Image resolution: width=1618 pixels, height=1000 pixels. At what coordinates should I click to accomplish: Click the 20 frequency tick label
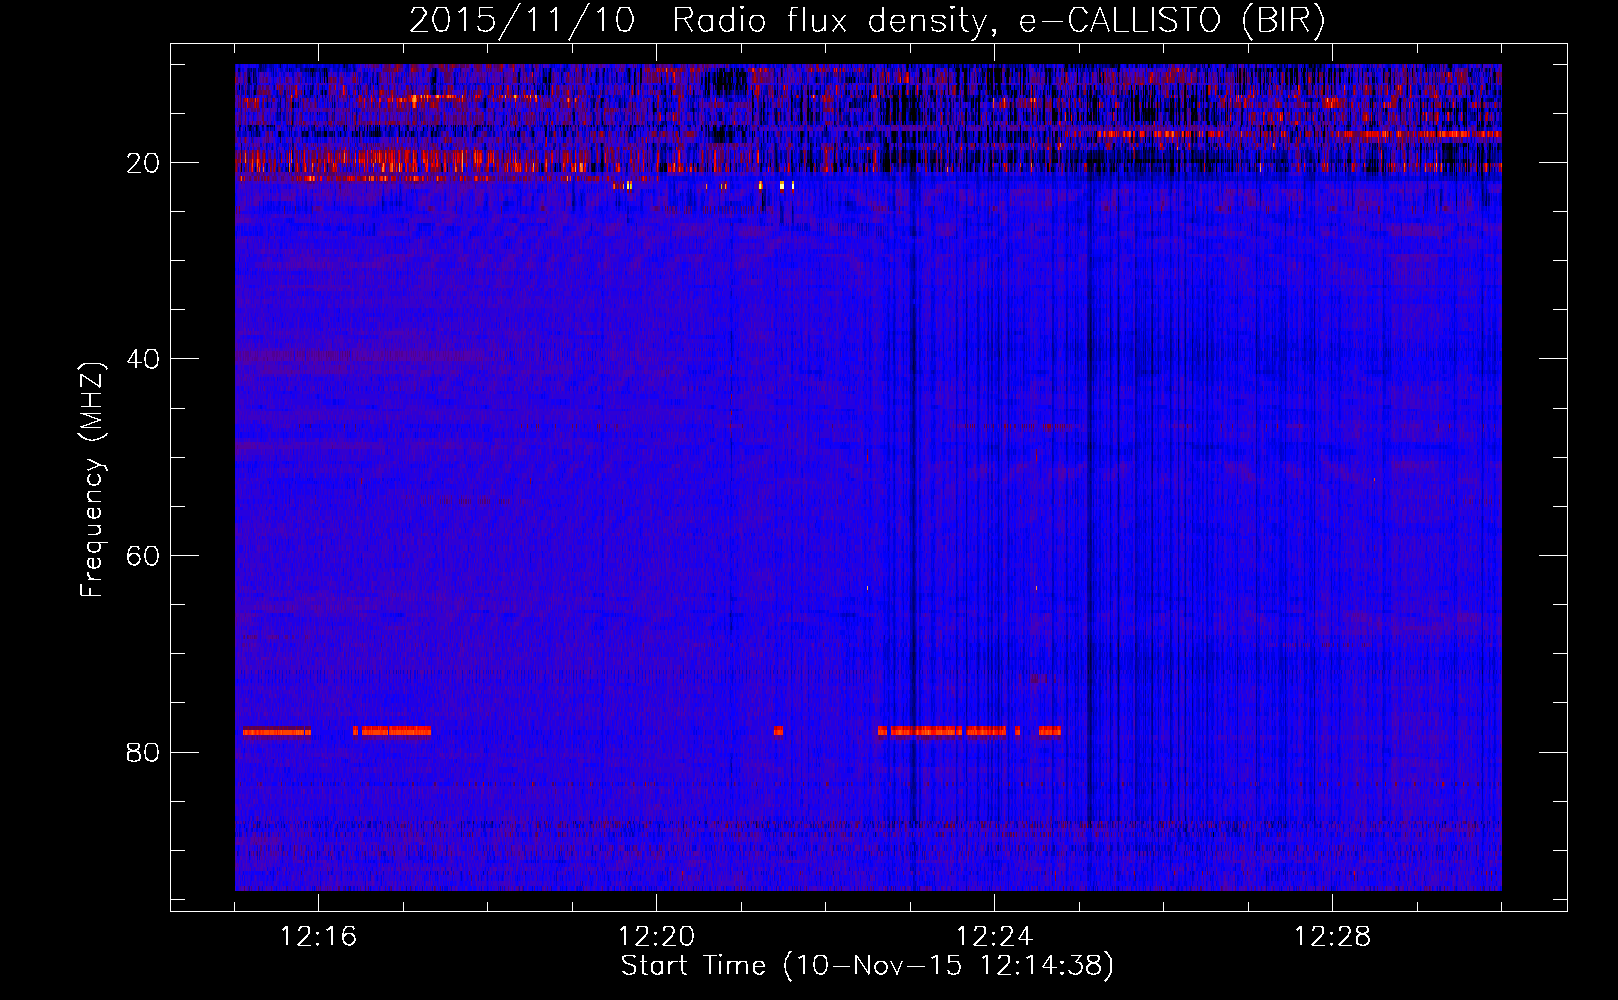(144, 163)
